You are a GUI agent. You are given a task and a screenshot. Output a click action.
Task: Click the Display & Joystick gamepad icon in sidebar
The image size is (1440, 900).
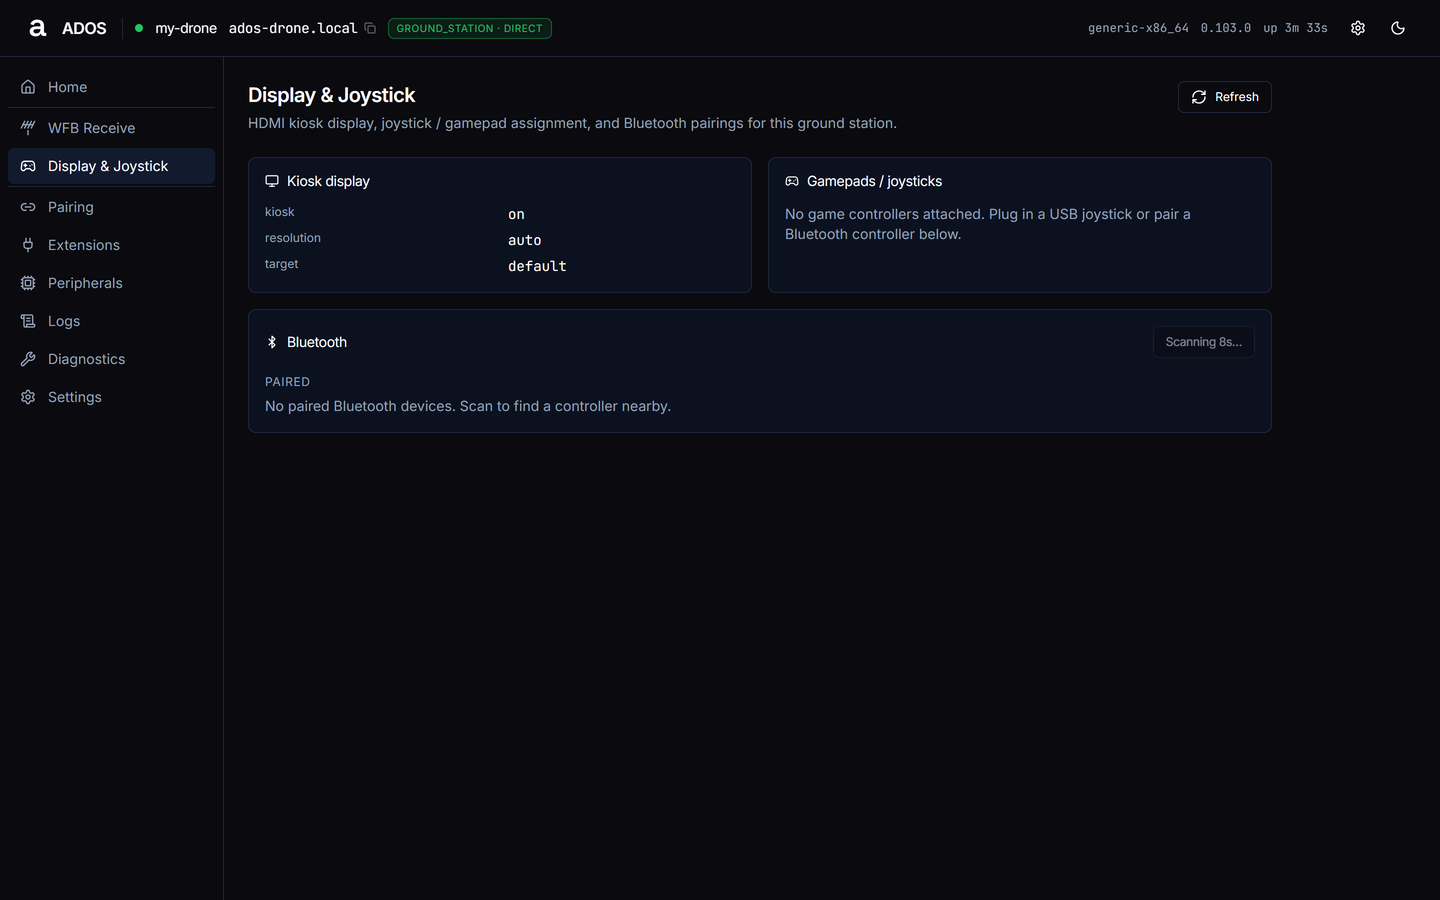tap(28, 166)
